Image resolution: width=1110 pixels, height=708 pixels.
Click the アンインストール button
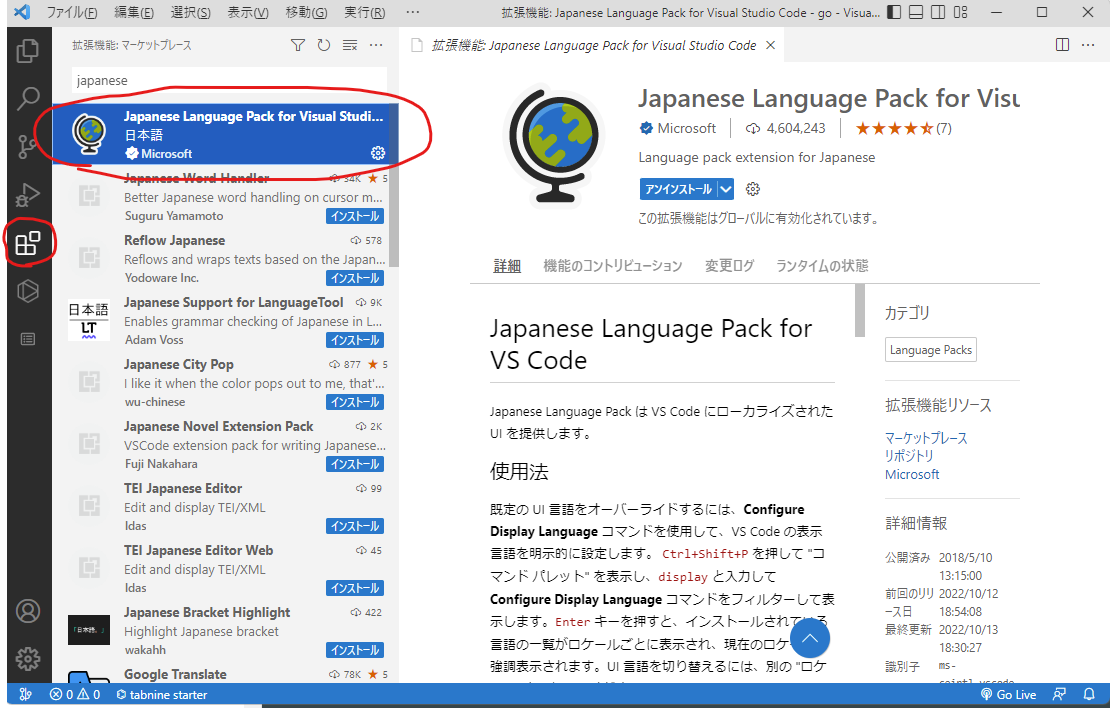point(679,189)
